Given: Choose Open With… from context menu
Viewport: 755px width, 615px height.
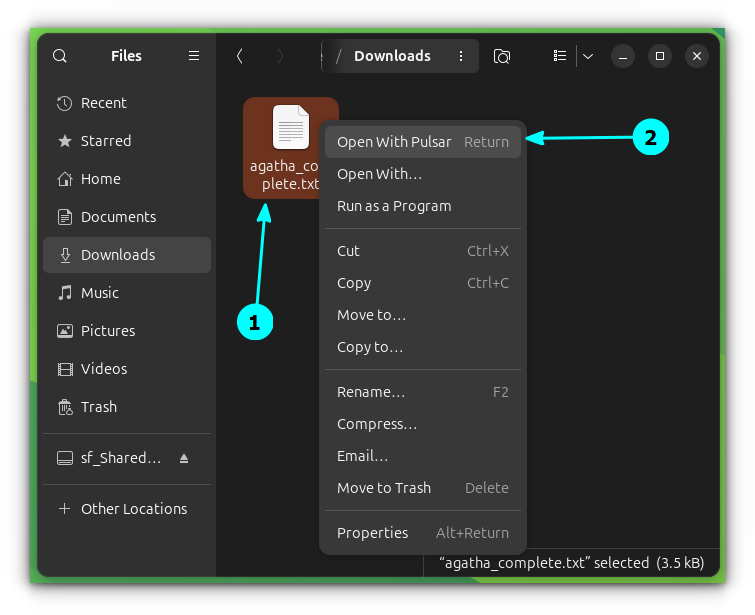Looking at the screenshot, I should 380,174.
